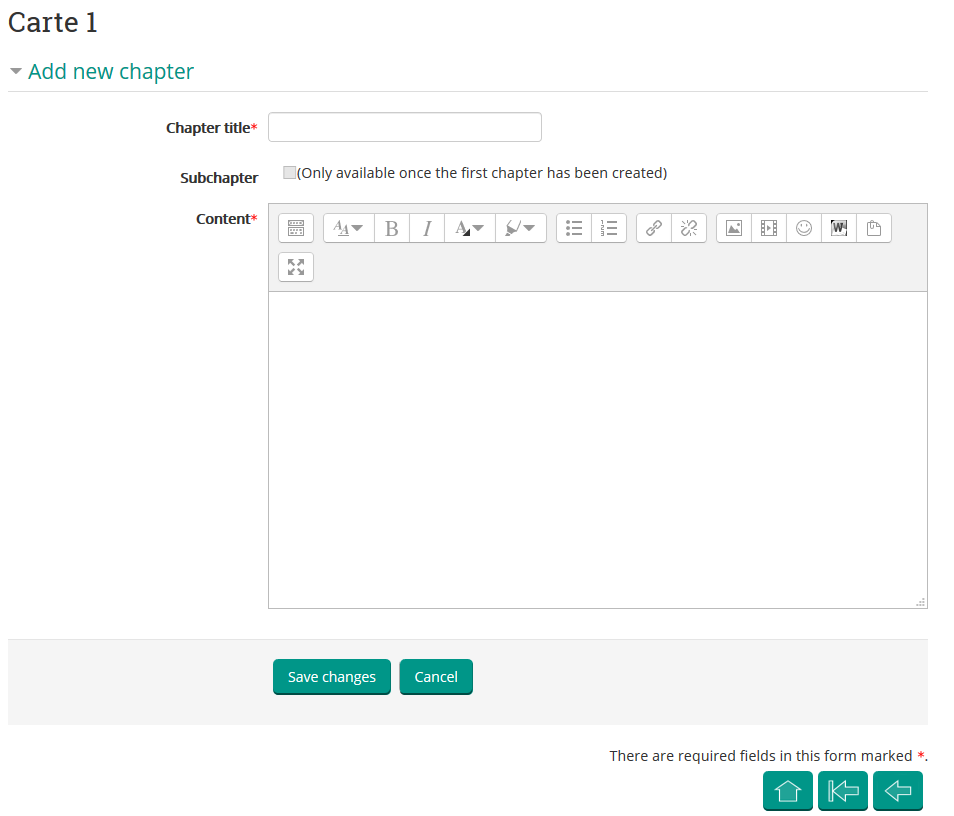Insert an ordered numbered list
The image size is (954, 816).
coord(609,228)
